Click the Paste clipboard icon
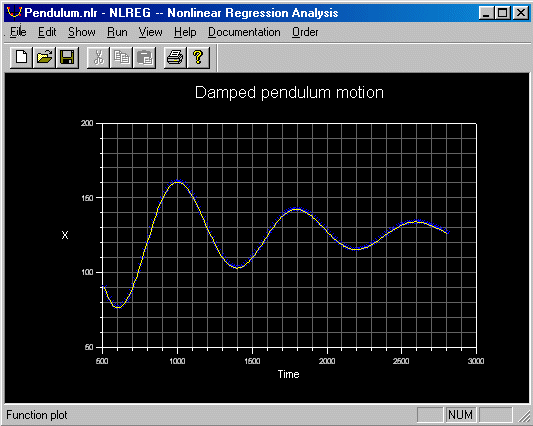Viewport: 533px width, 426px height. pyautogui.click(x=144, y=57)
